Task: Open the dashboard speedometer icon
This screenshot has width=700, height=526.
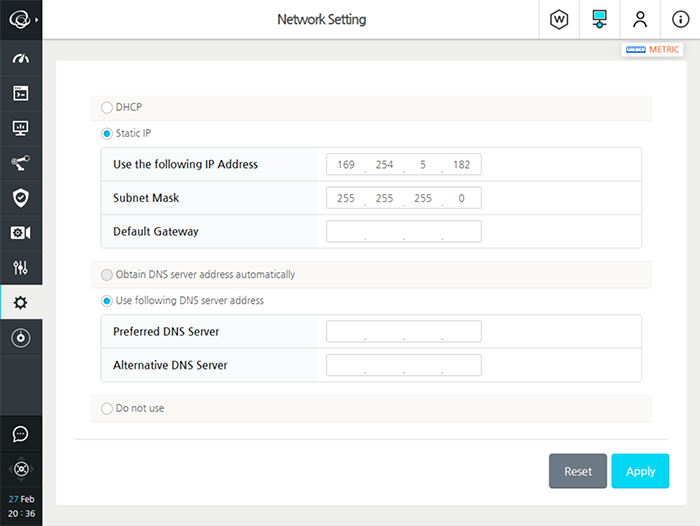Action: pos(21,58)
